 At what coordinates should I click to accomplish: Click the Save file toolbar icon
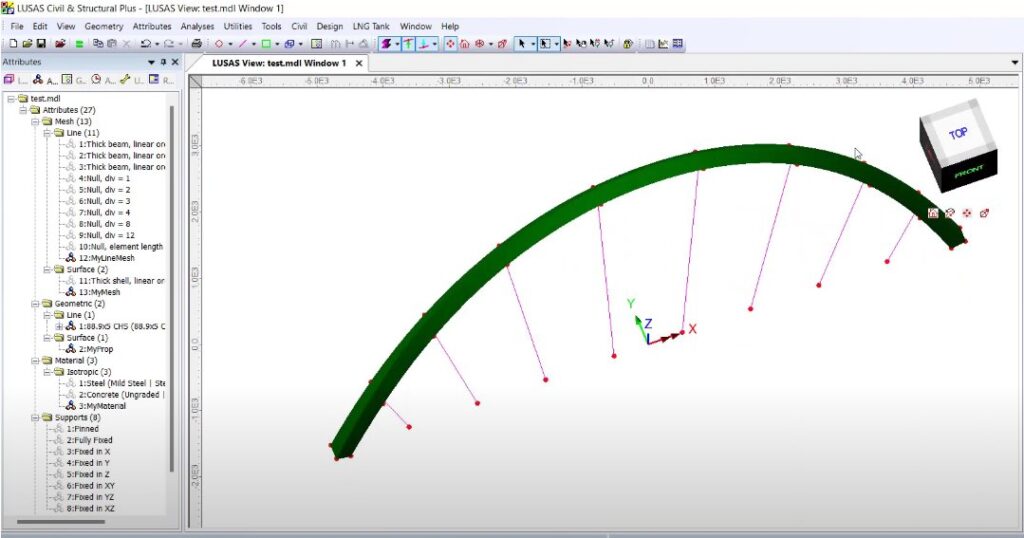[41, 44]
